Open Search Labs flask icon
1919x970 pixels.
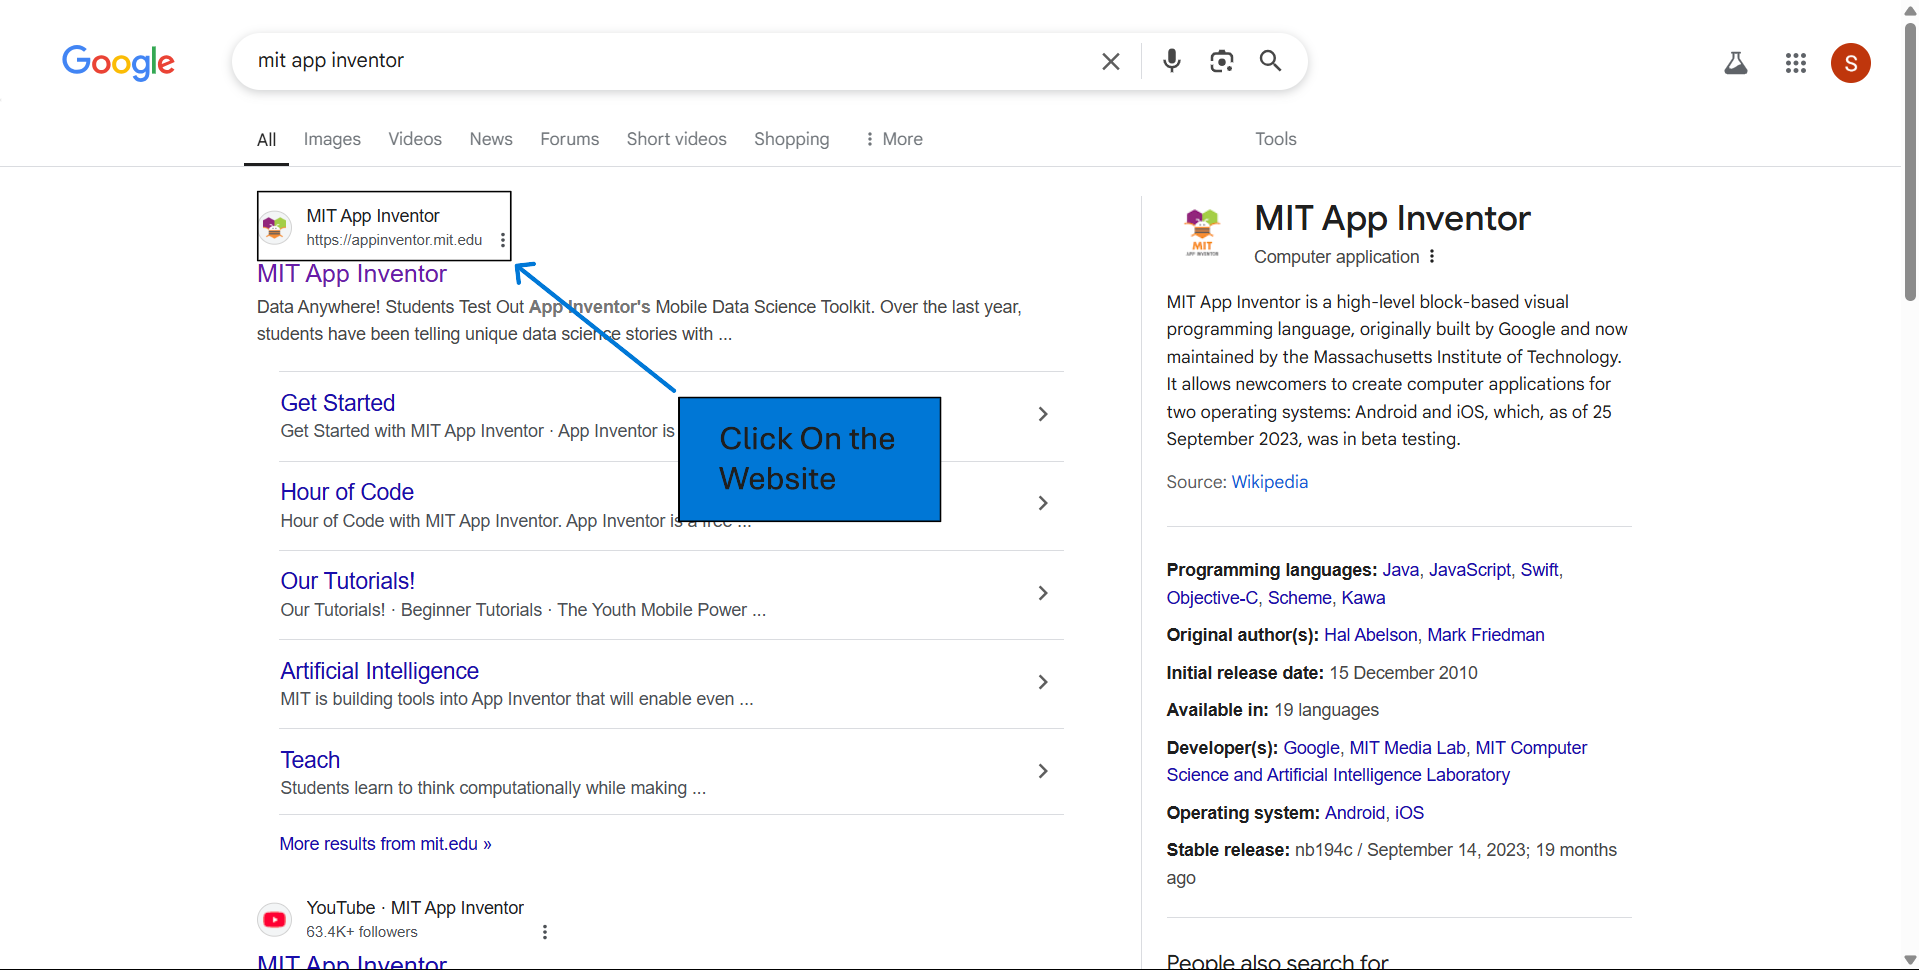coord(1736,63)
